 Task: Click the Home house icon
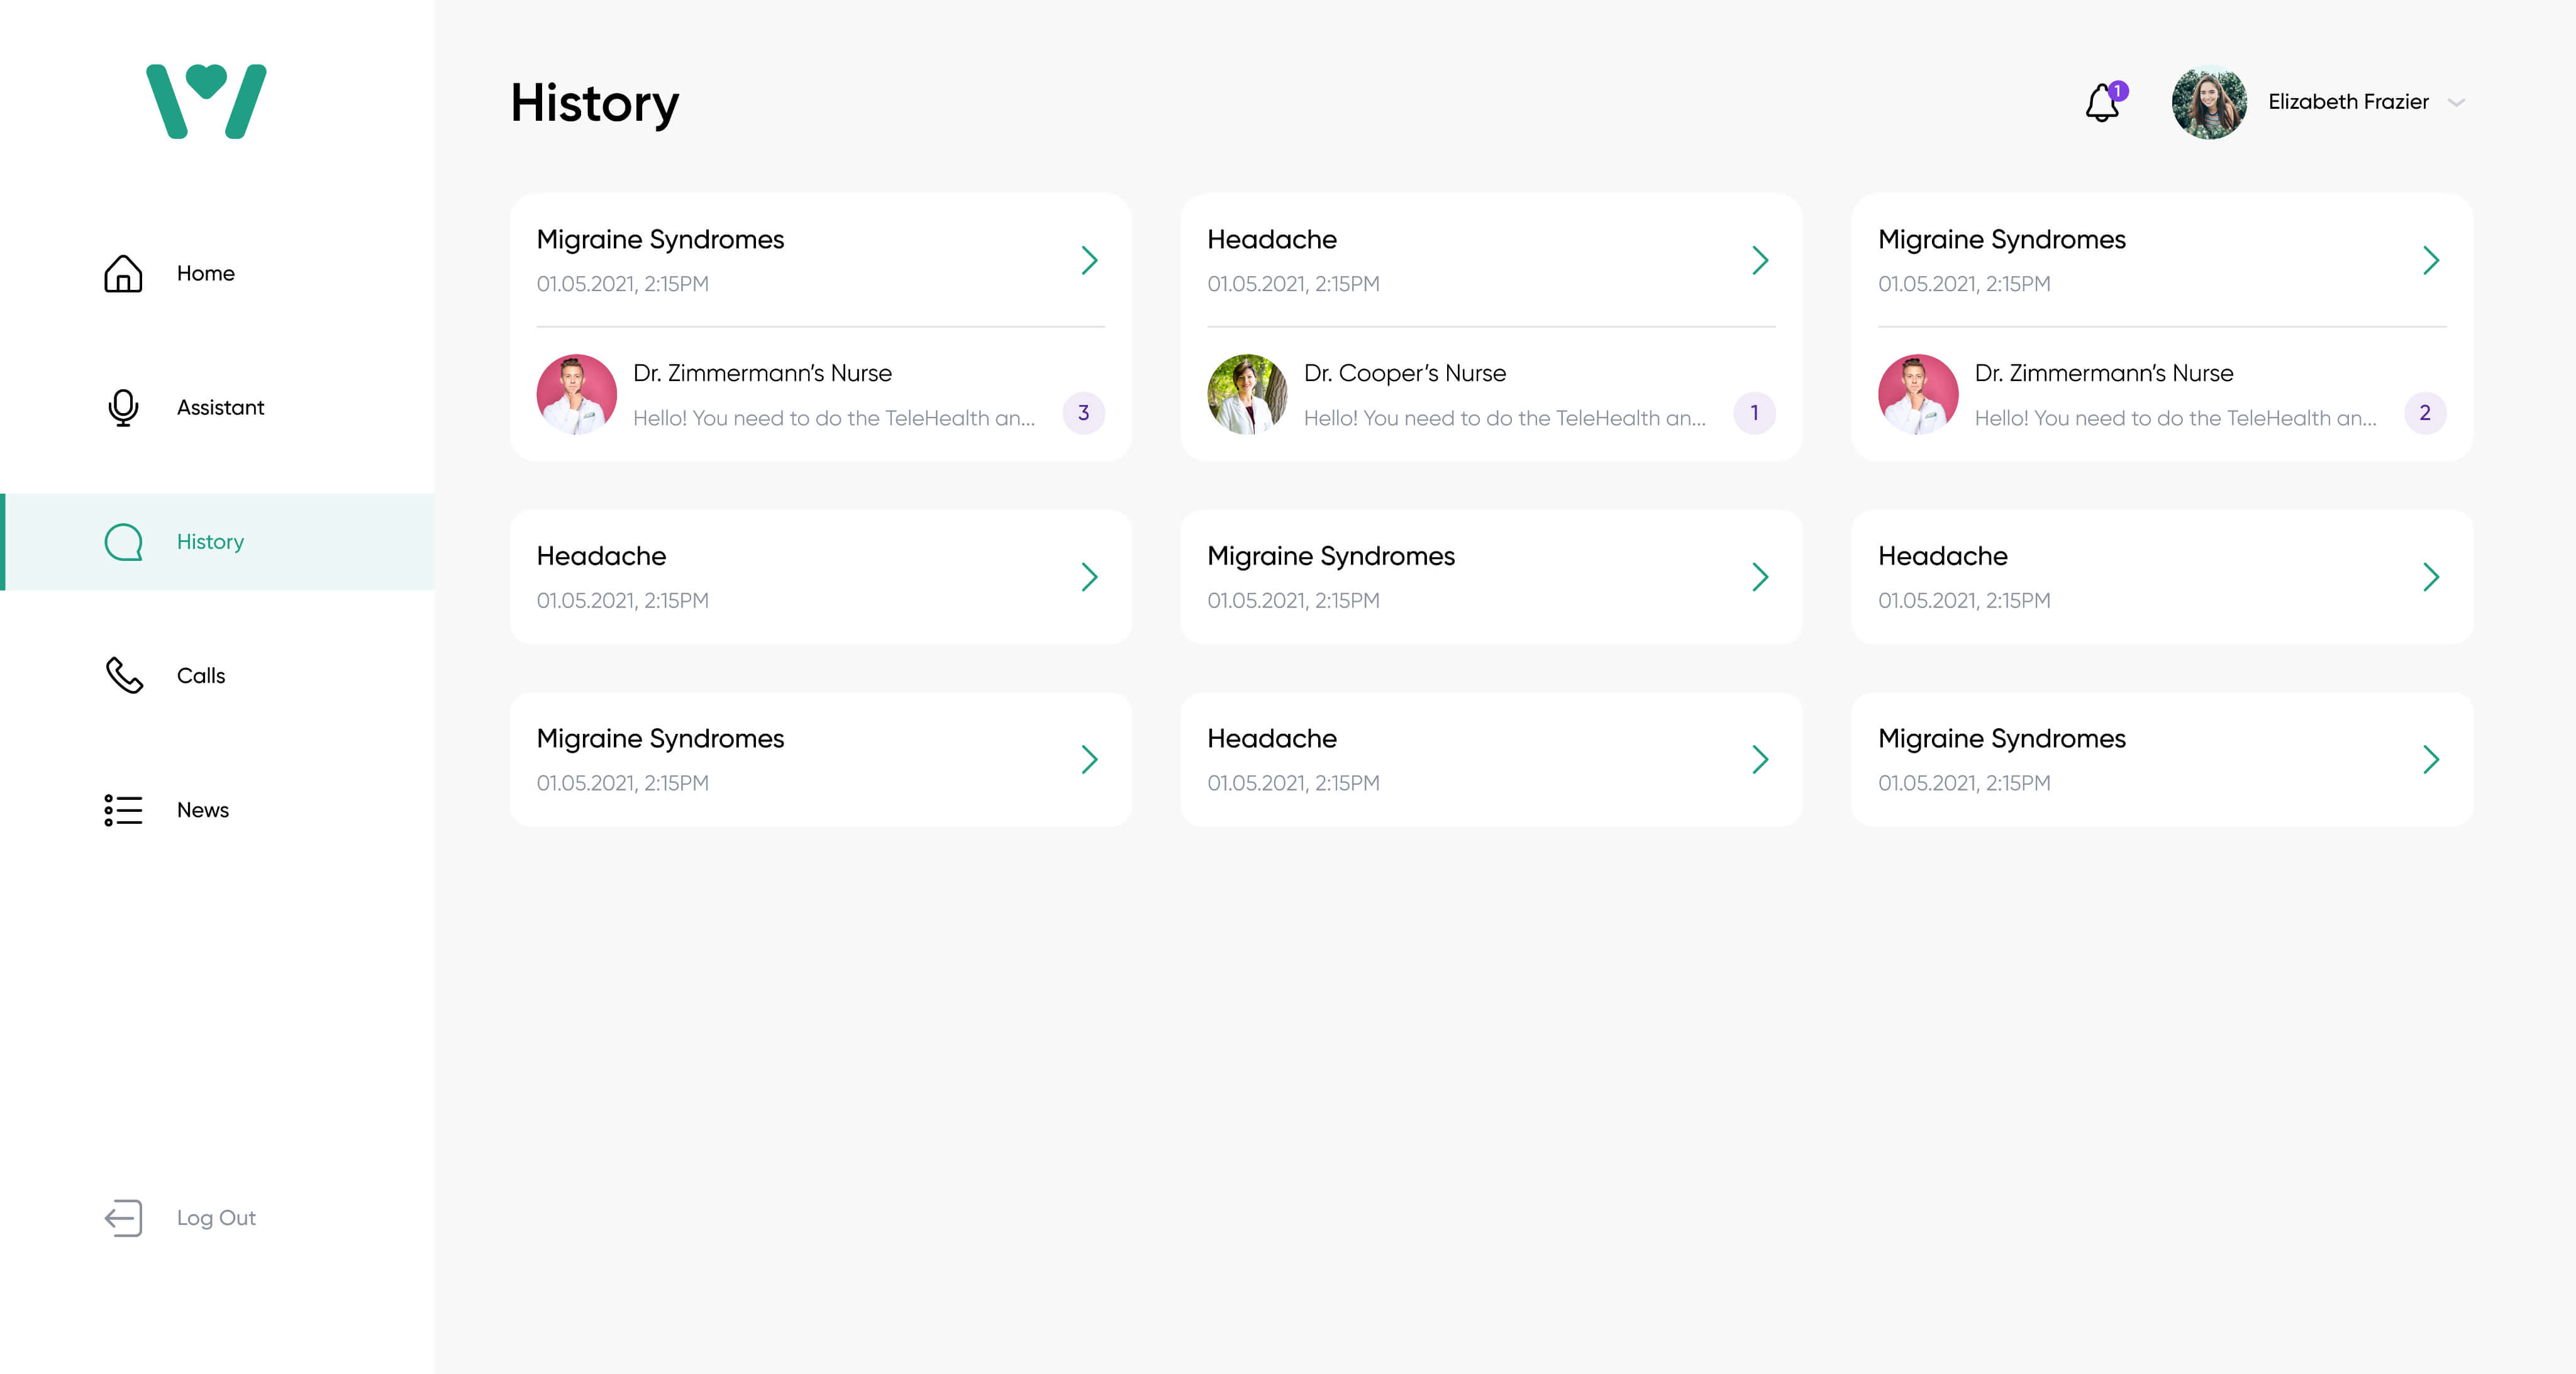click(x=123, y=273)
